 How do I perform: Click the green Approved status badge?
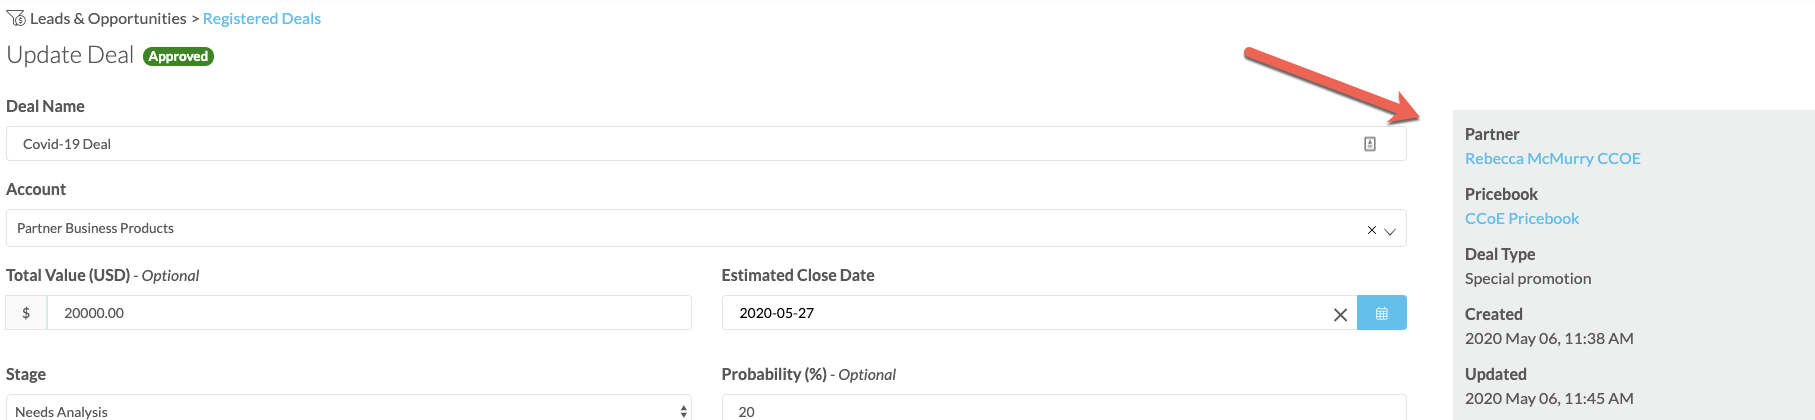(178, 56)
